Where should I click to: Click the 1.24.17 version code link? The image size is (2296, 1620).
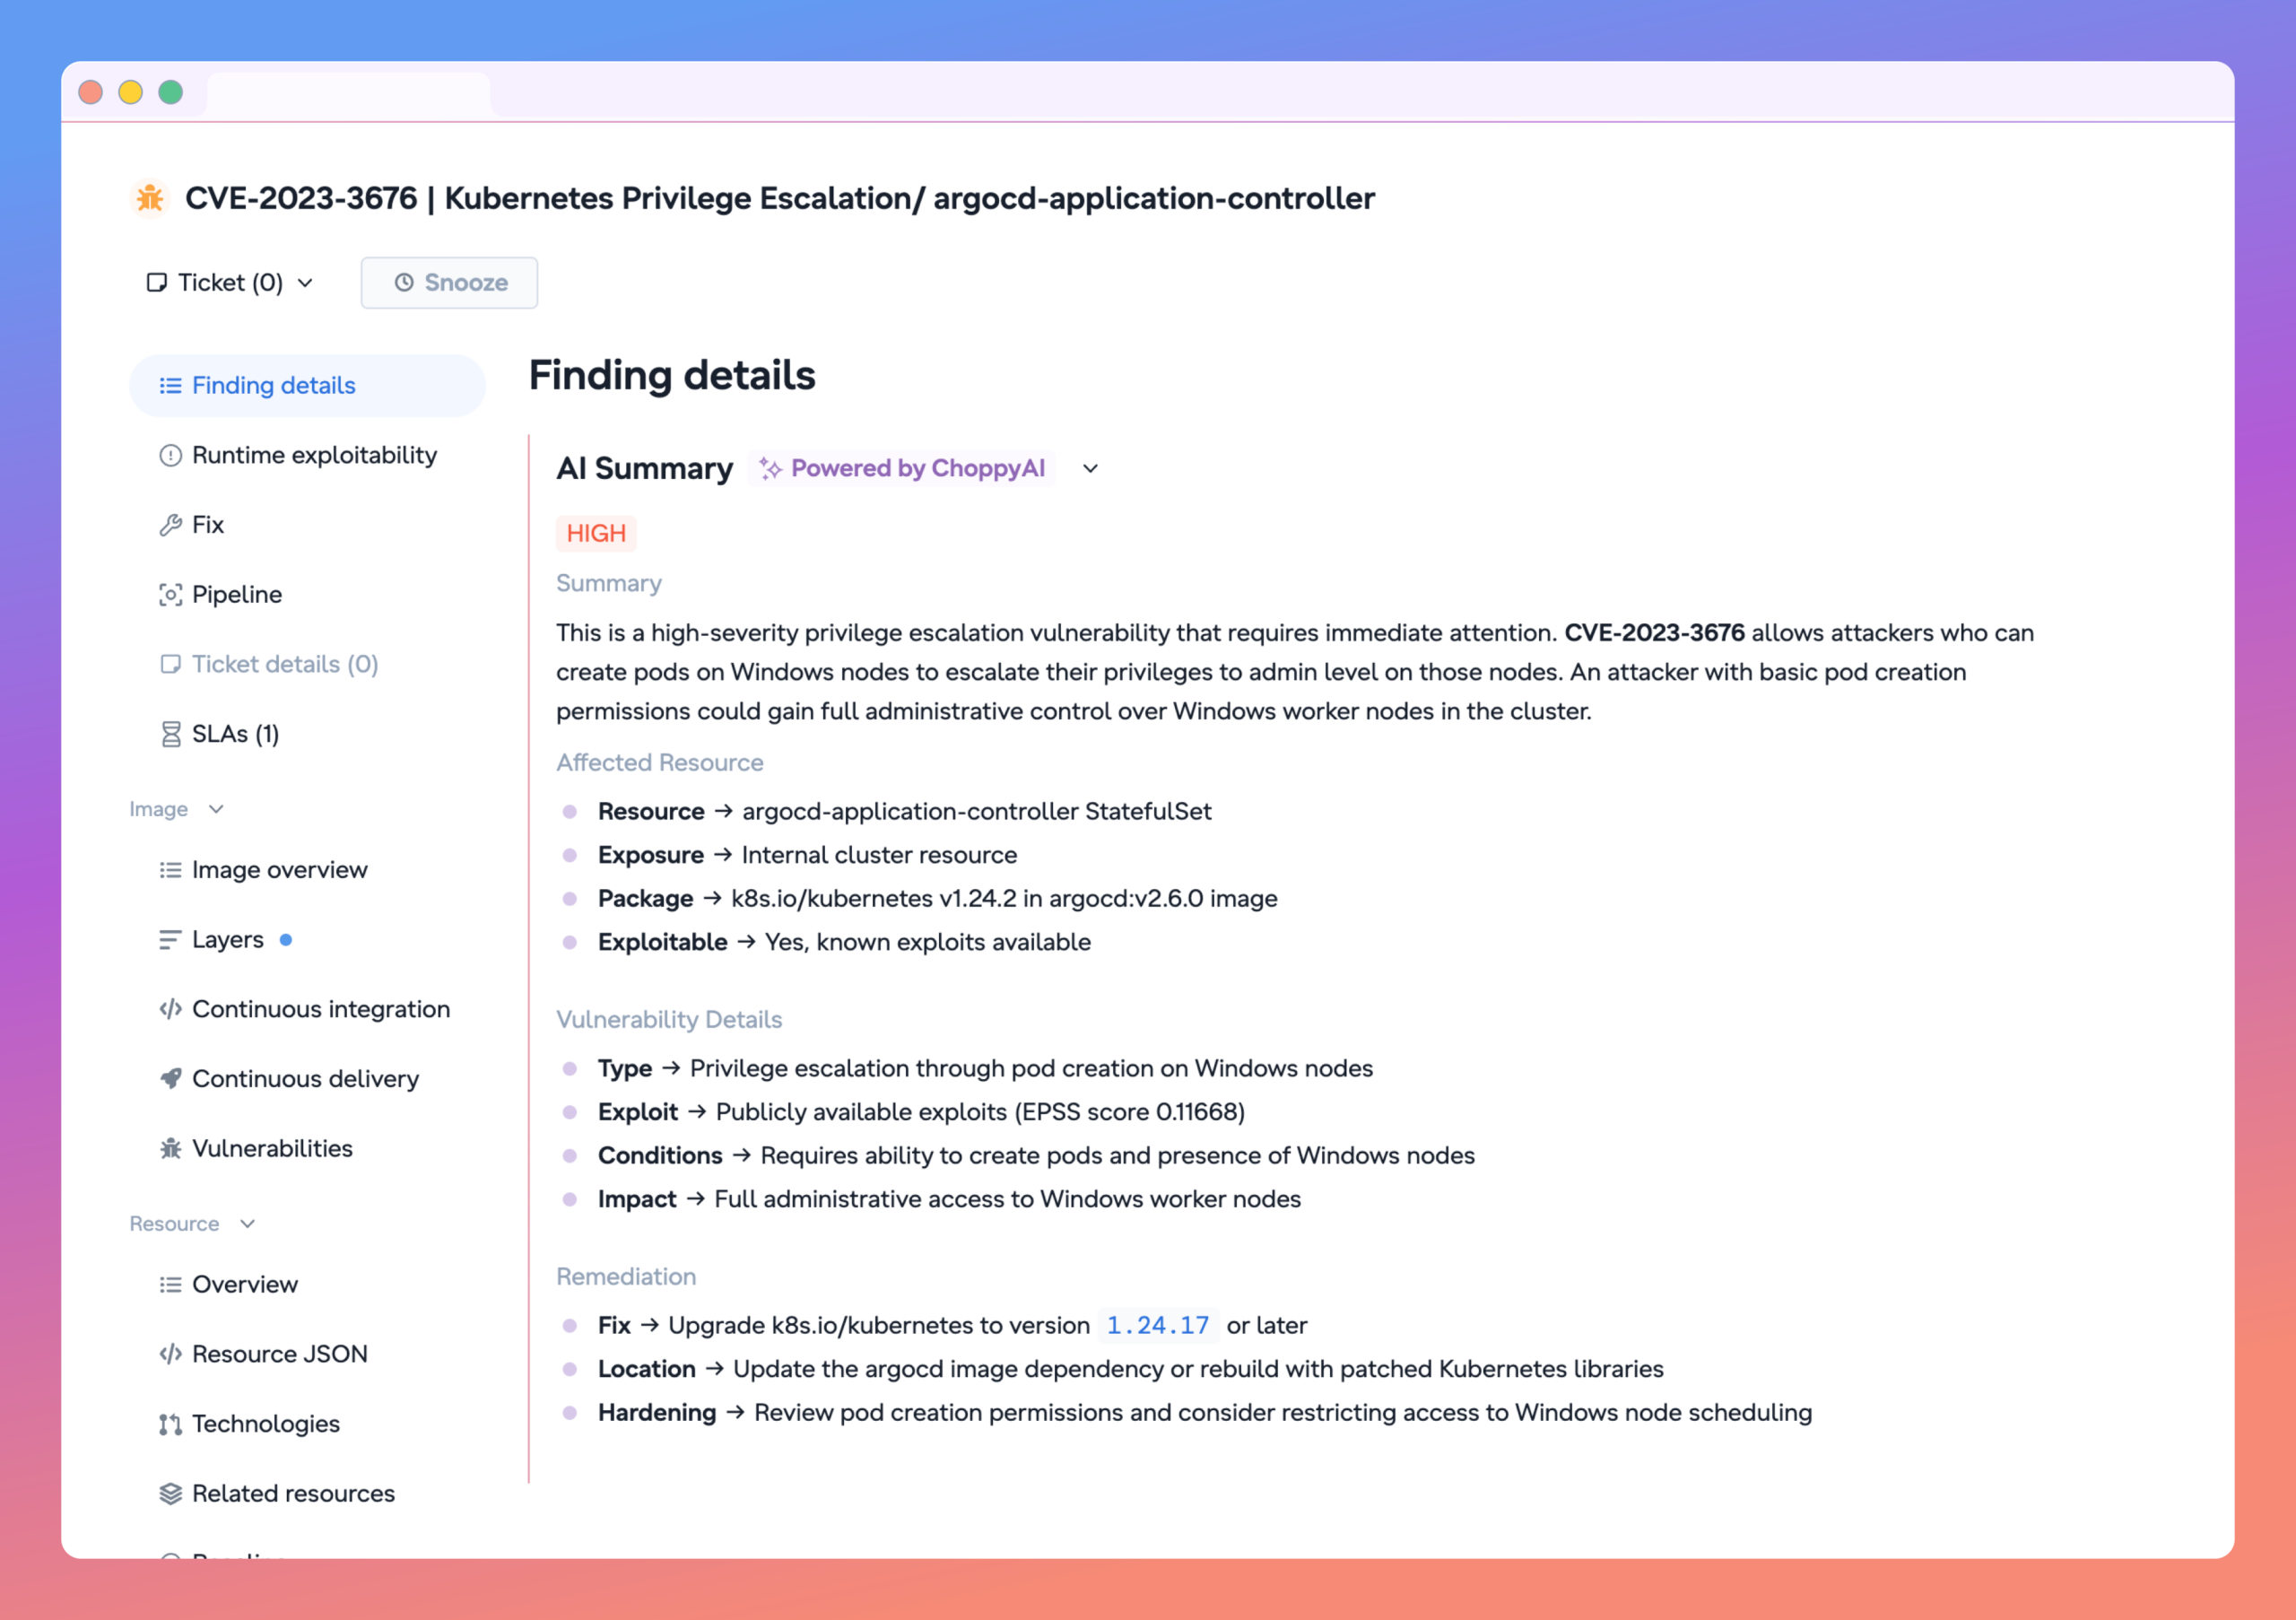(x=1158, y=1326)
